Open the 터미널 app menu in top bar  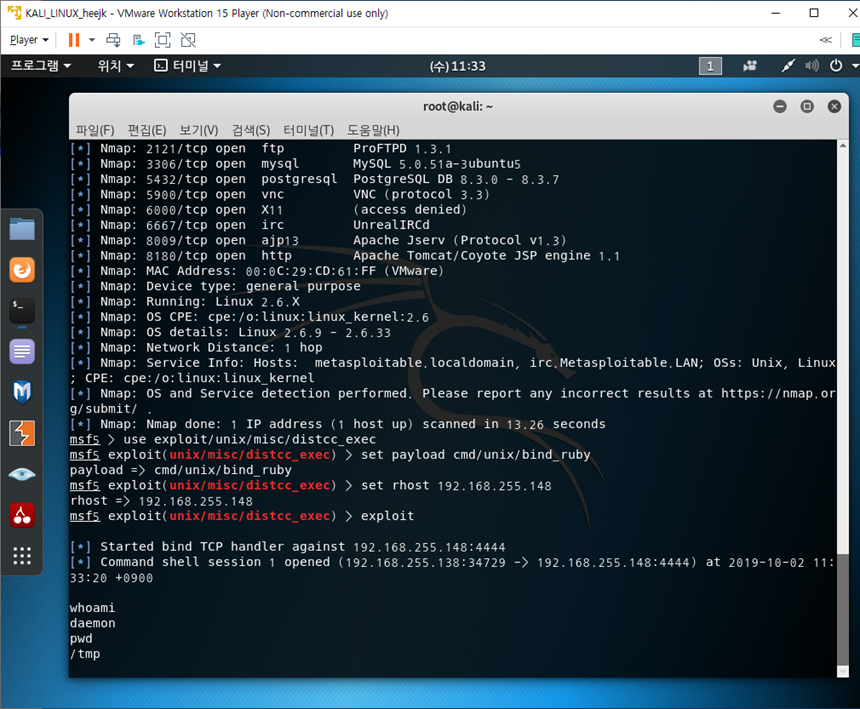coord(187,66)
